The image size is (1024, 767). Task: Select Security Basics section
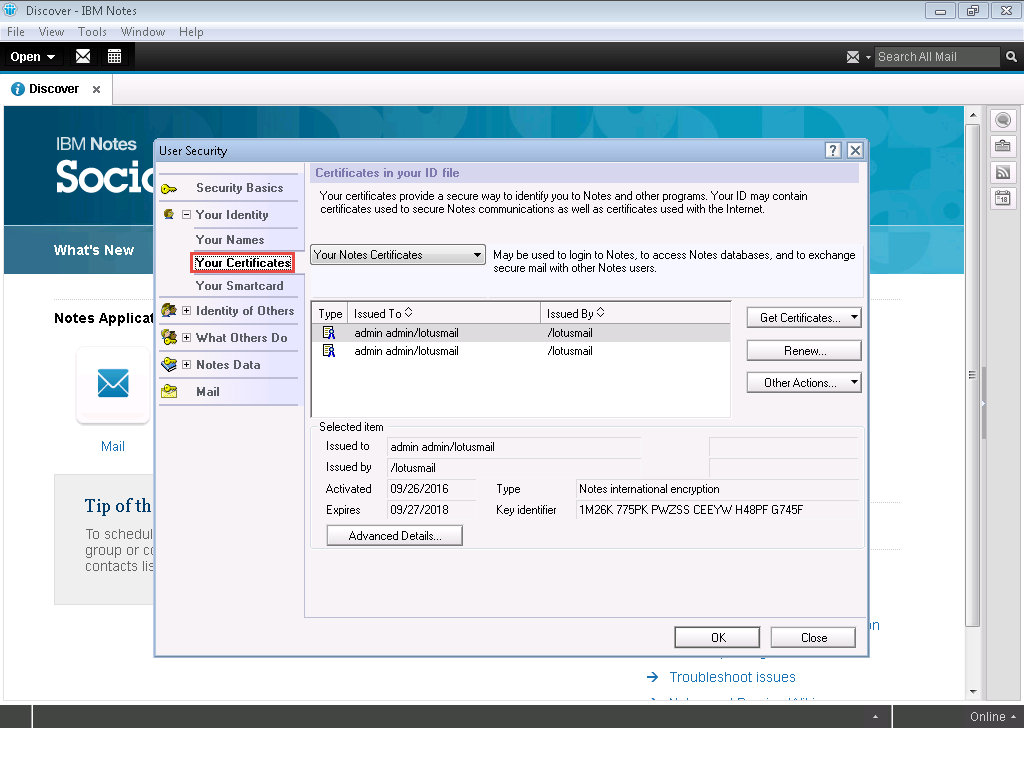(240, 188)
